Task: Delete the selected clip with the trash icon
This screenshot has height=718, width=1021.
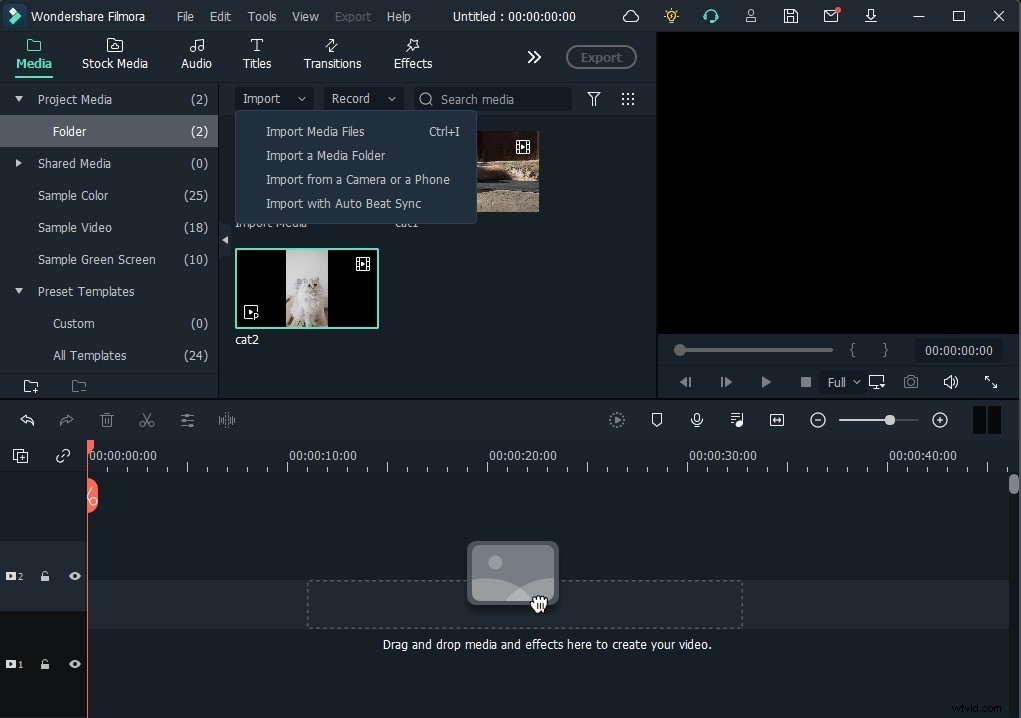Action: [x=107, y=421]
